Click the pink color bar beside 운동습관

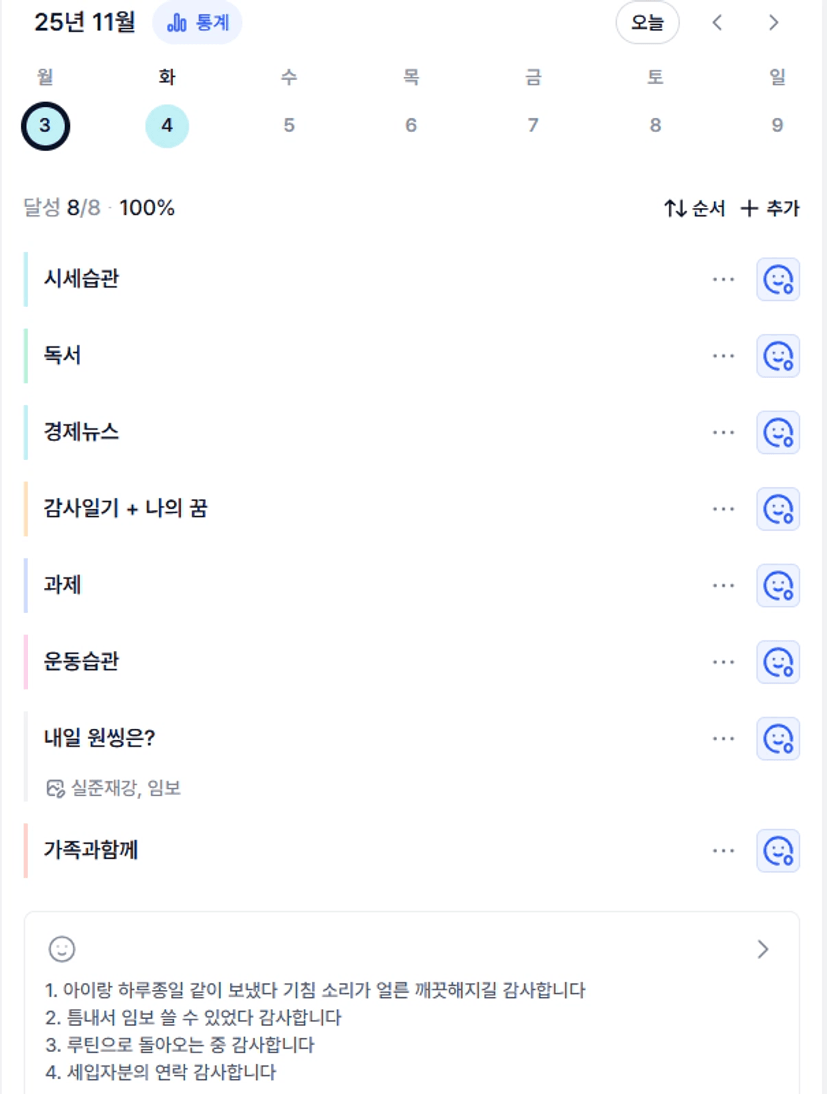[26, 662]
